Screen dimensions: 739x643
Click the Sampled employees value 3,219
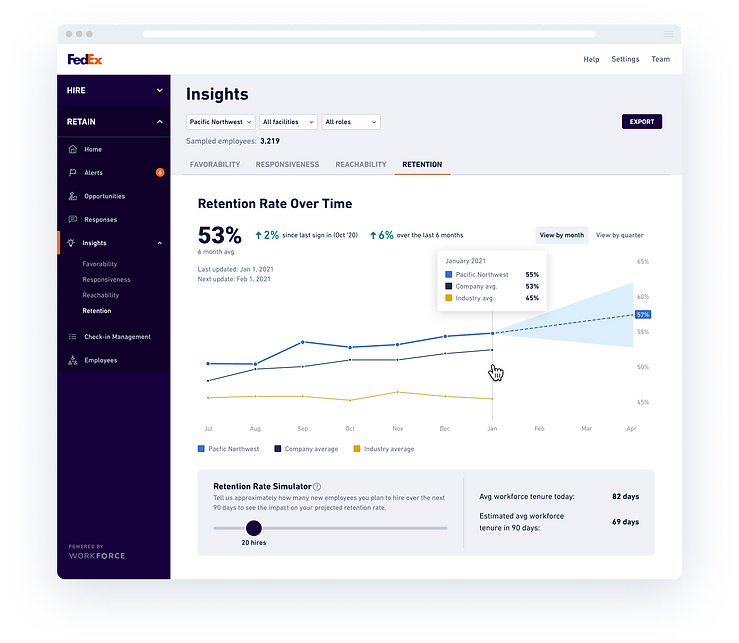coord(270,141)
